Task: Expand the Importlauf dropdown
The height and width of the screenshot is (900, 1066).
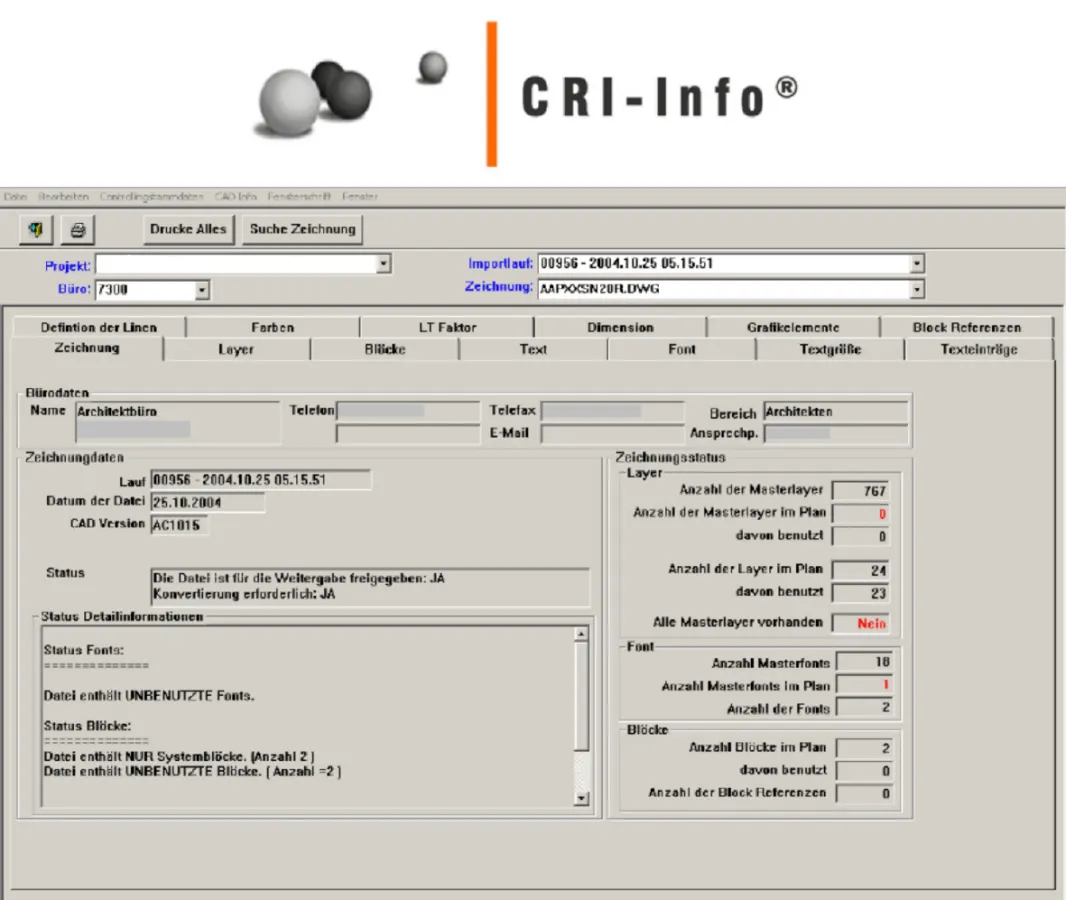Action: pos(917,263)
